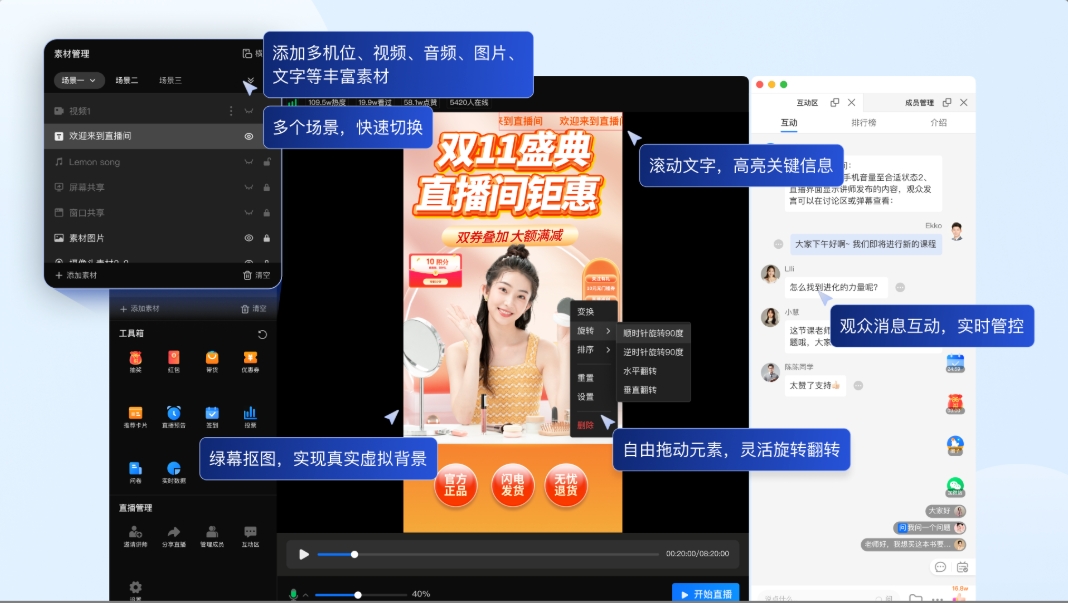The height and width of the screenshot is (603, 1068).
Task: Select the 优惠券 coupon tool
Action: point(253,360)
